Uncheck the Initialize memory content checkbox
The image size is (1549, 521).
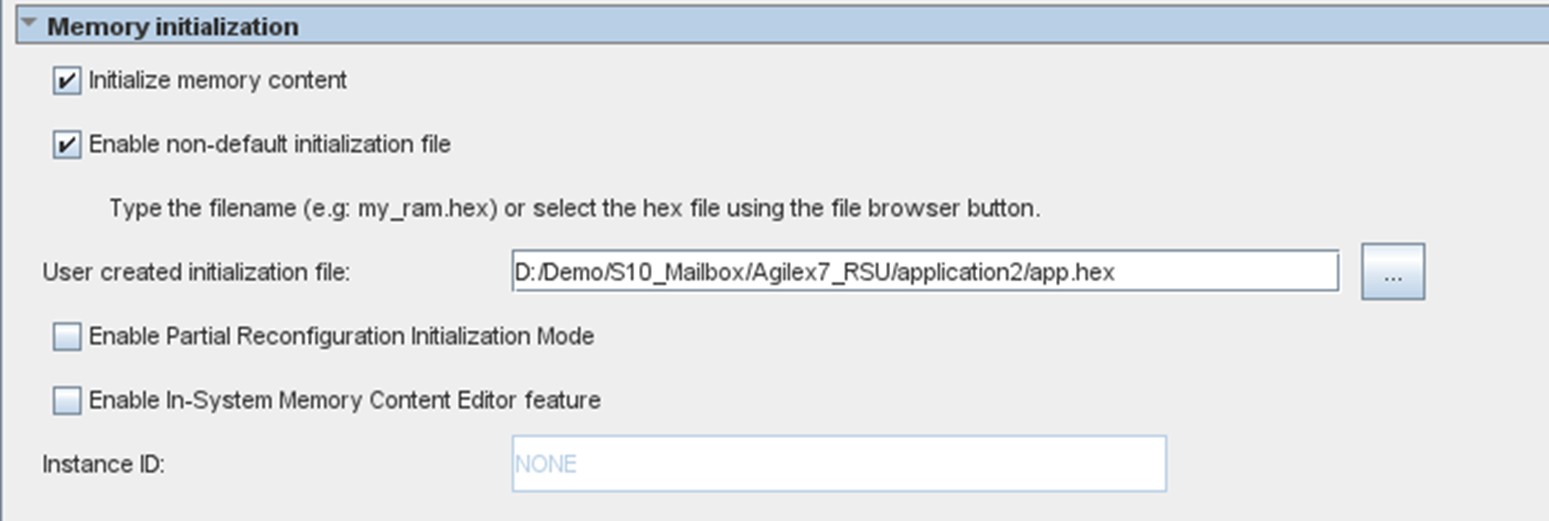point(67,81)
